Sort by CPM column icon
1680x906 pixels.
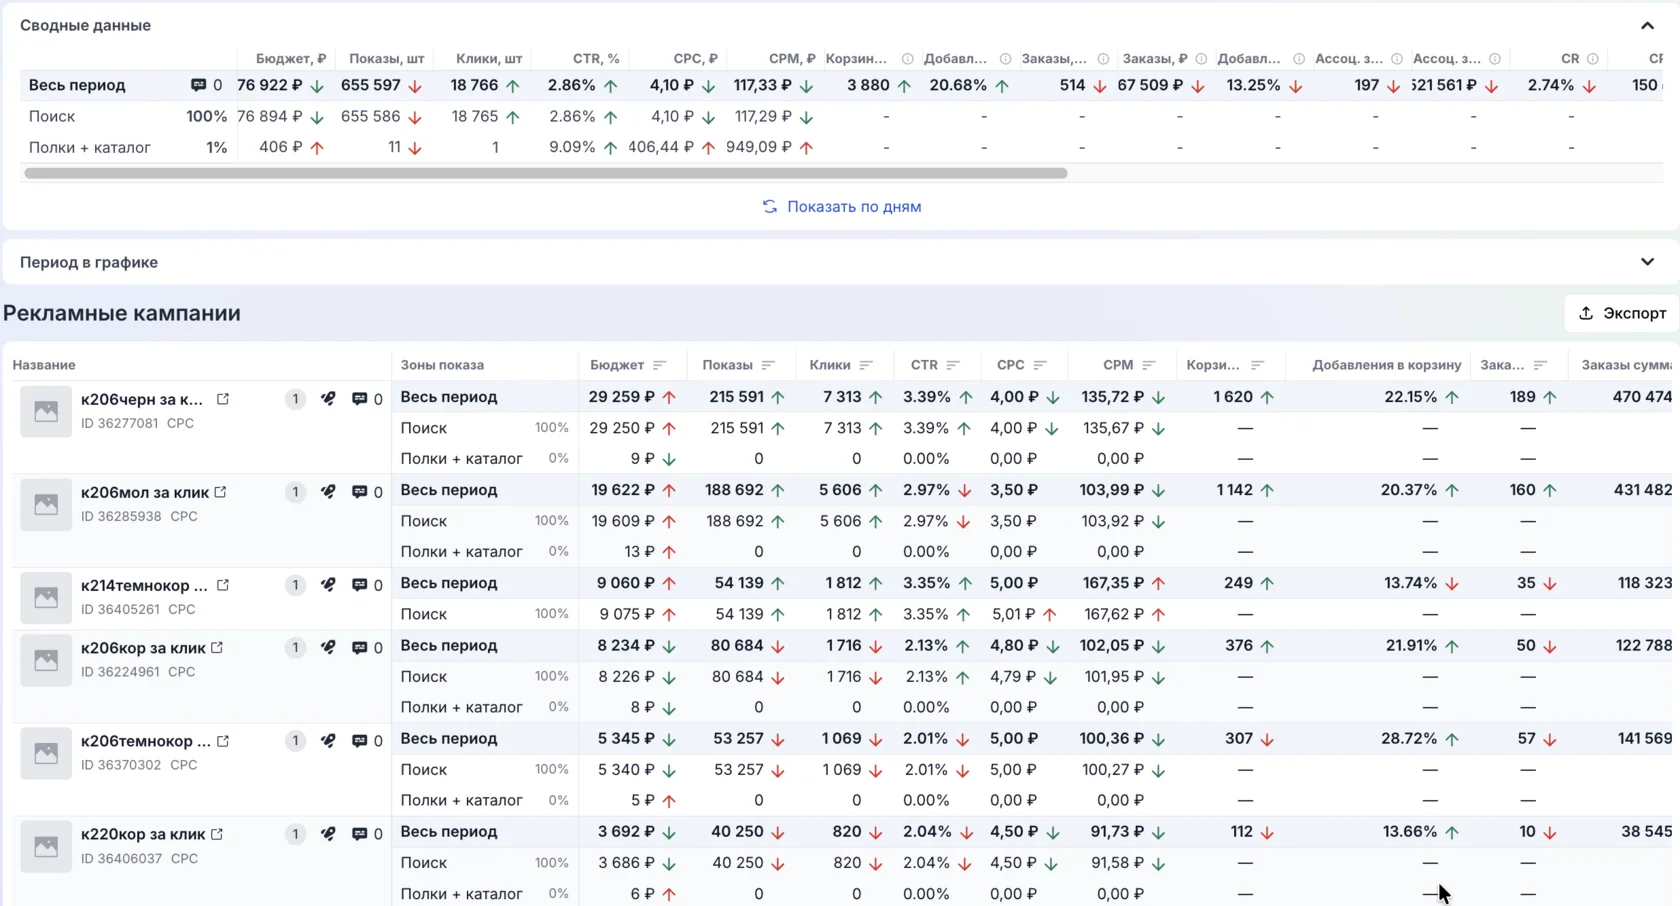(1149, 365)
